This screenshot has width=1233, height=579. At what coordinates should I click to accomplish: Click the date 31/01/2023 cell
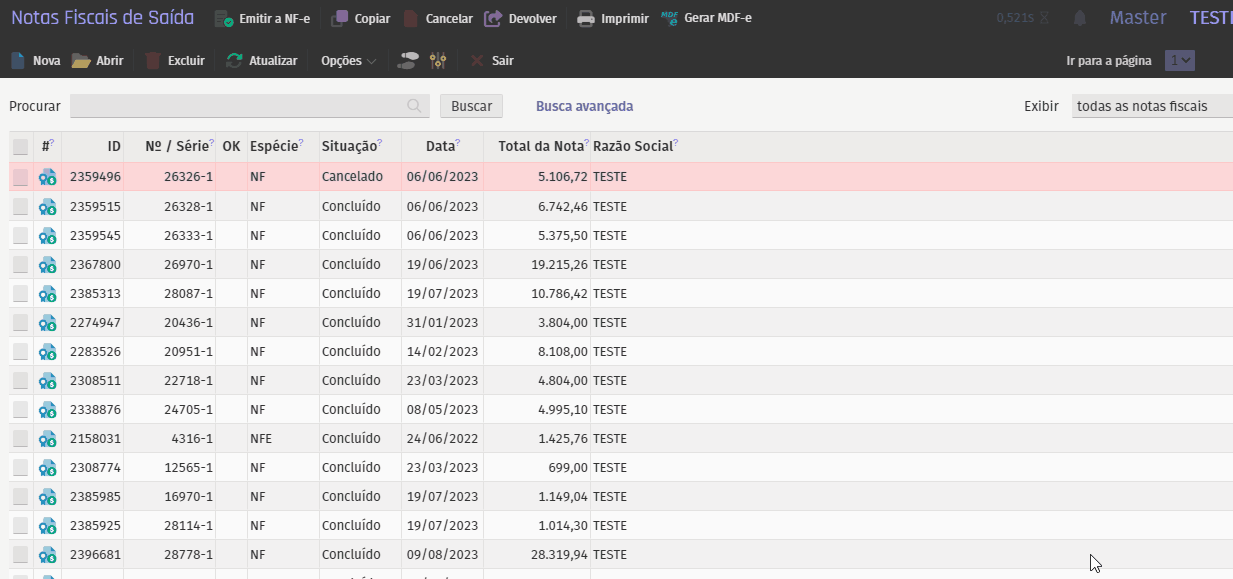pos(442,322)
